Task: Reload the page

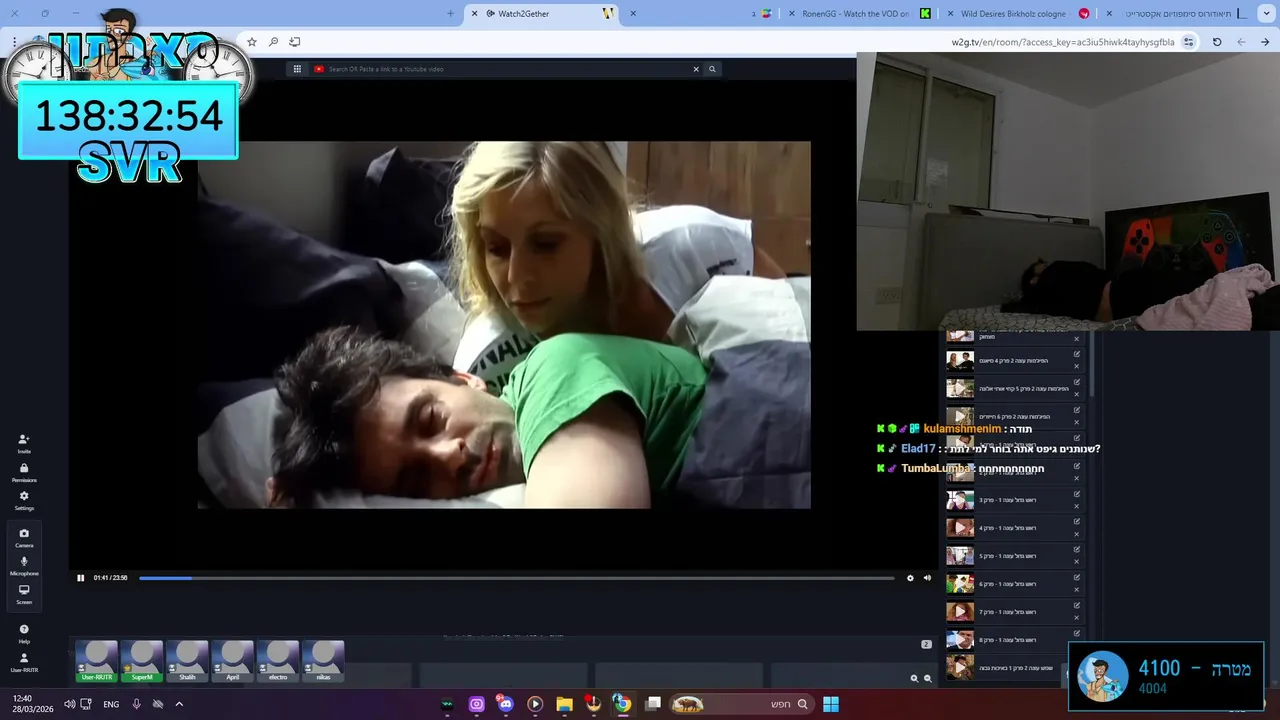Action: (1217, 42)
